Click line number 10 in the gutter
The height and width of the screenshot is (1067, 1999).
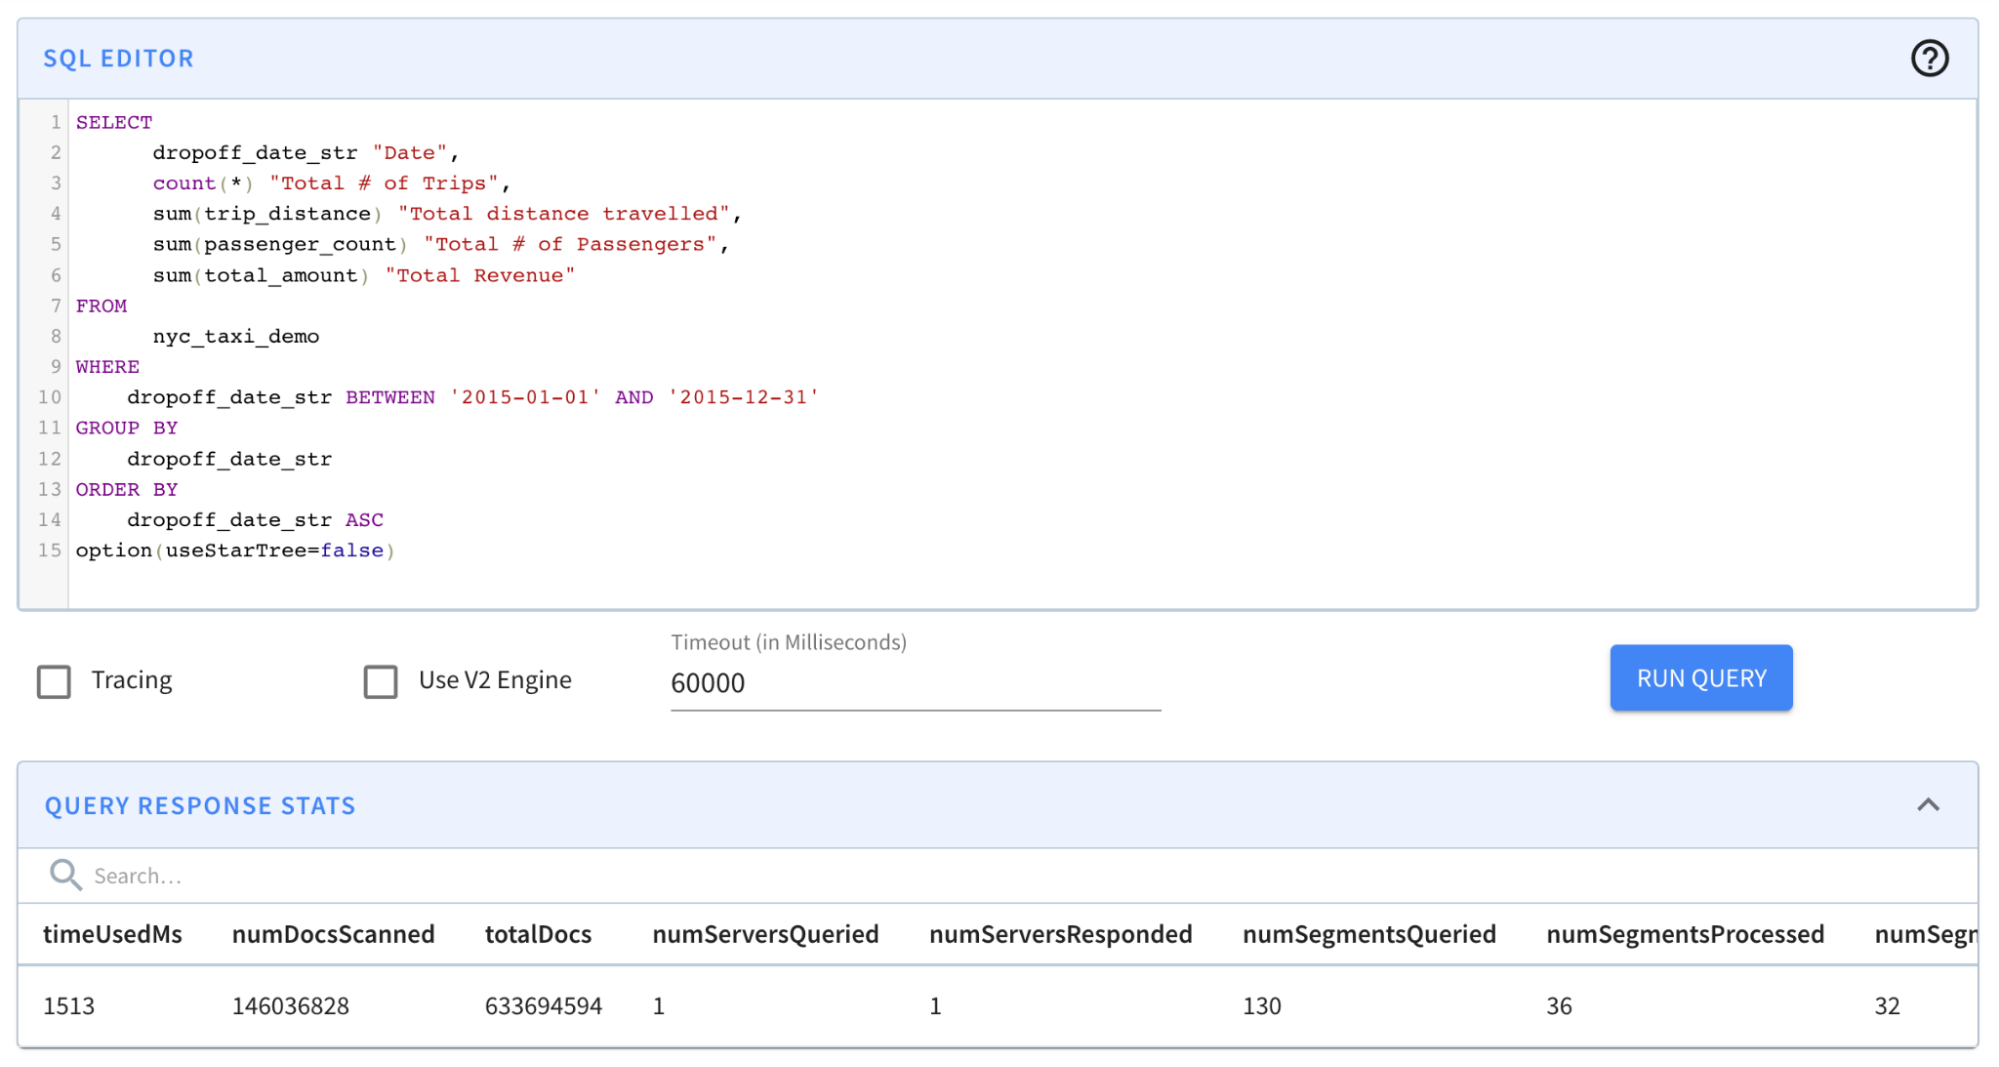pos(49,397)
